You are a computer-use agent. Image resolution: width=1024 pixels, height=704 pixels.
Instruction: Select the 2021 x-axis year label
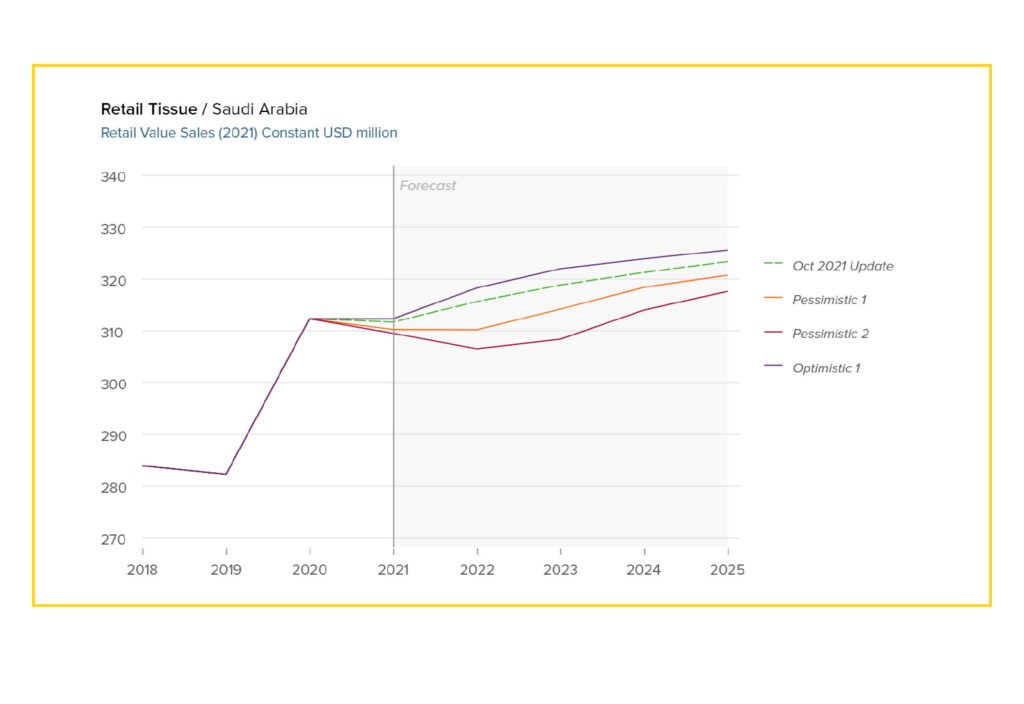coord(393,569)
